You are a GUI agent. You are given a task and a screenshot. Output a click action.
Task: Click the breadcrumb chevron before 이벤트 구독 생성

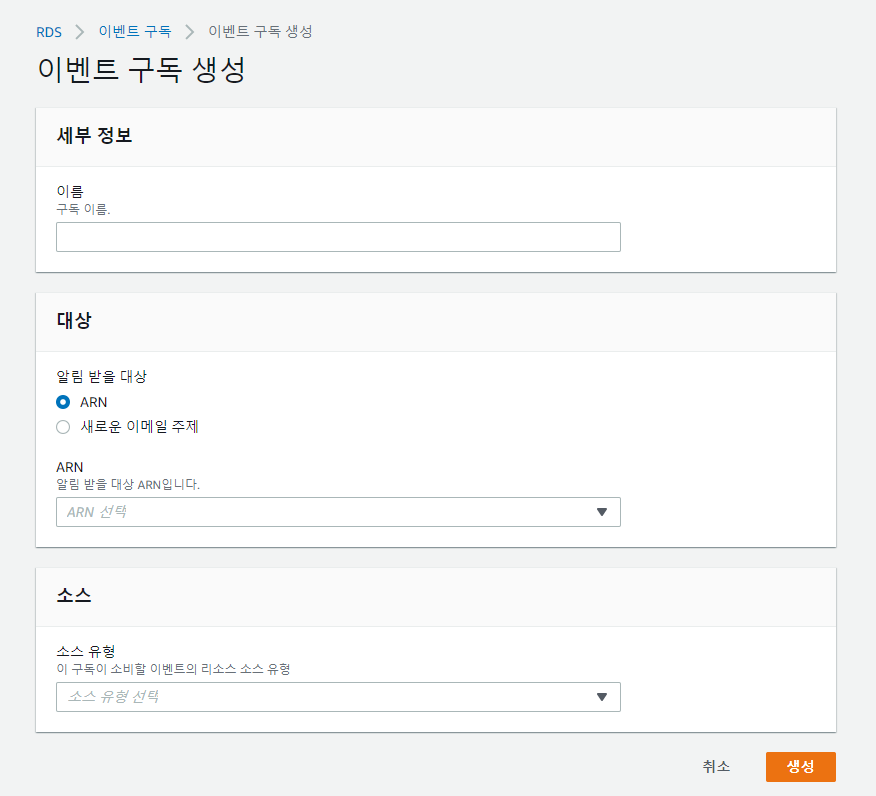(189, 32)
